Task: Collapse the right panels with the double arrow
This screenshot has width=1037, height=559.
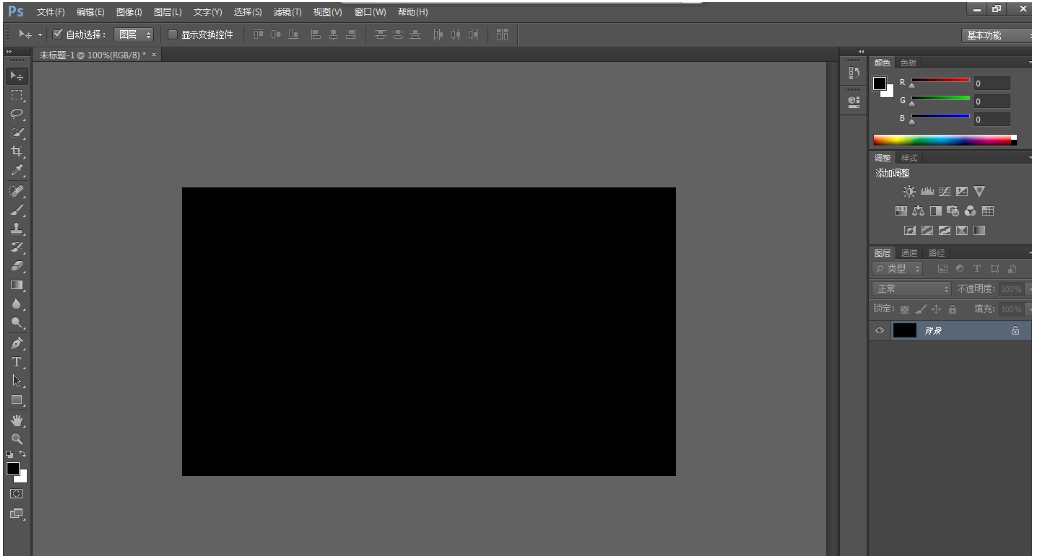Action: [x=861, y=52]
